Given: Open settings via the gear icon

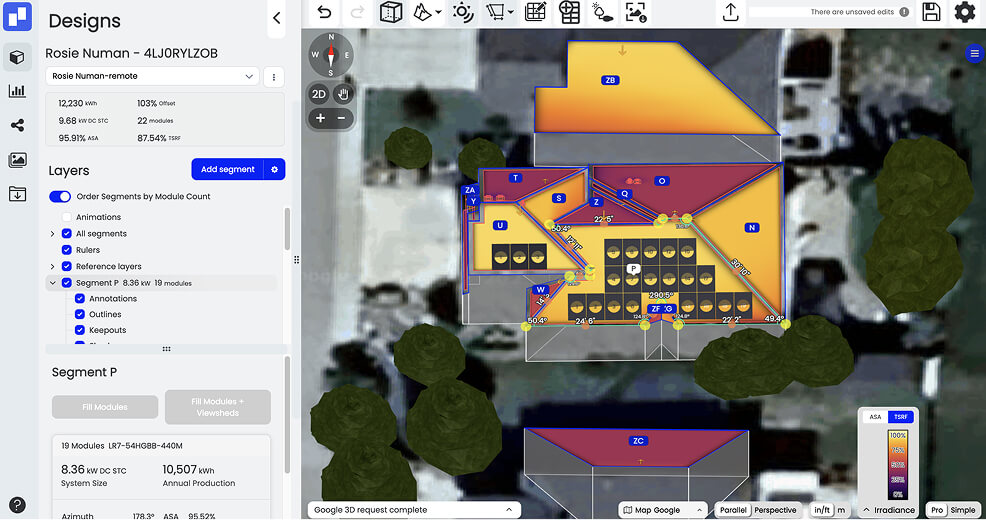Looking at the screenshot, I should tap(965, 12).
